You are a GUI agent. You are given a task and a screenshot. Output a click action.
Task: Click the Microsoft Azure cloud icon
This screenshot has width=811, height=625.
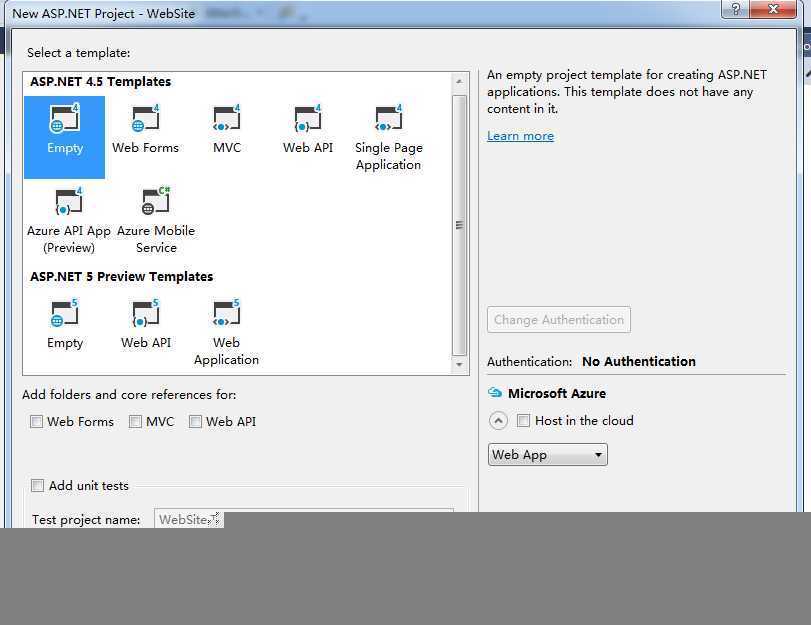click(495, 393)
